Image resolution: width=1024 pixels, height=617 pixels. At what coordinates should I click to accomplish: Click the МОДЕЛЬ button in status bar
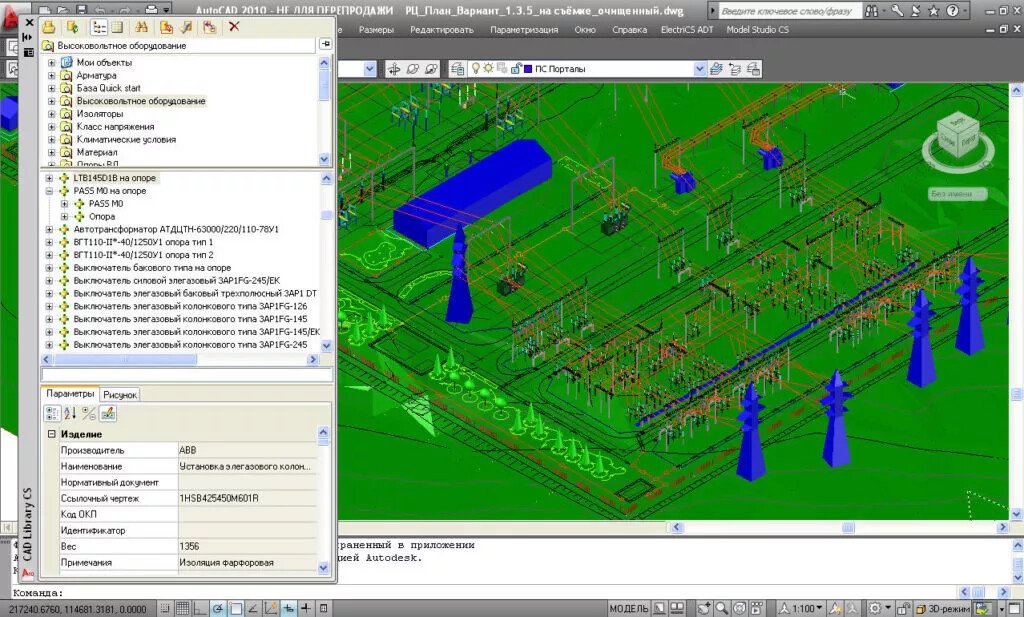pos(629,608)
